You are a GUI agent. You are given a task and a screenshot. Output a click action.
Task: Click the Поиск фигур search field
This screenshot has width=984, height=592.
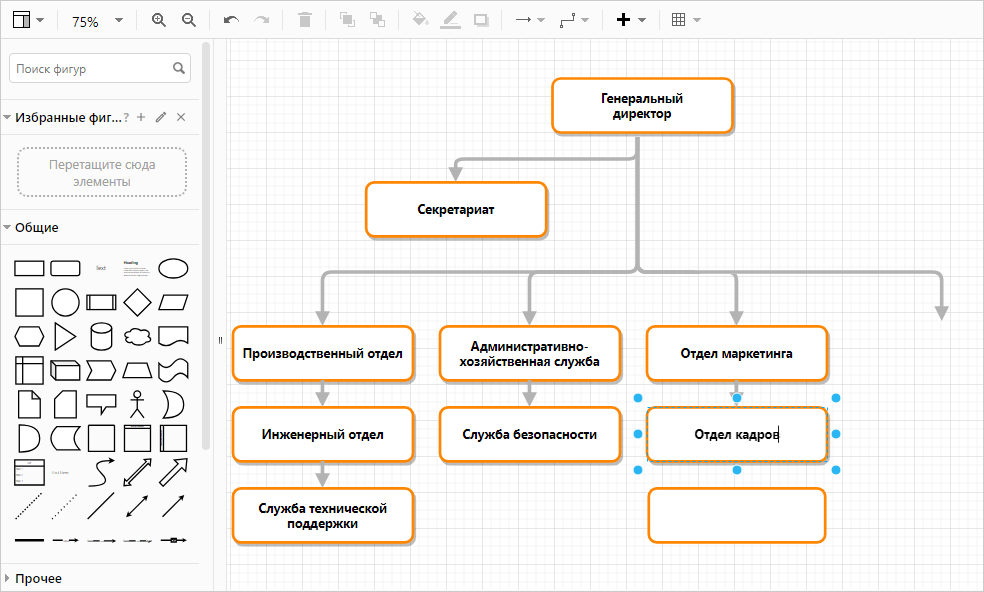[x=100, y=68]
